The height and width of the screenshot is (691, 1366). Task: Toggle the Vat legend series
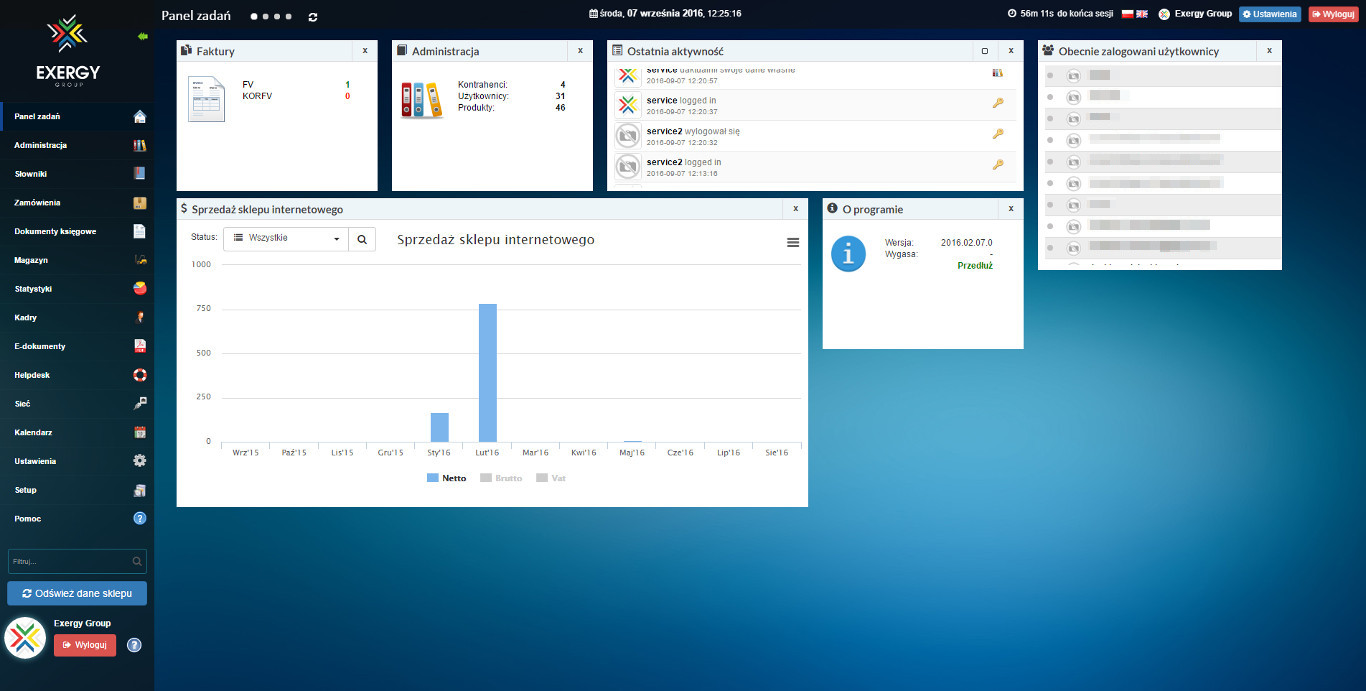click(x=551, y=478)
